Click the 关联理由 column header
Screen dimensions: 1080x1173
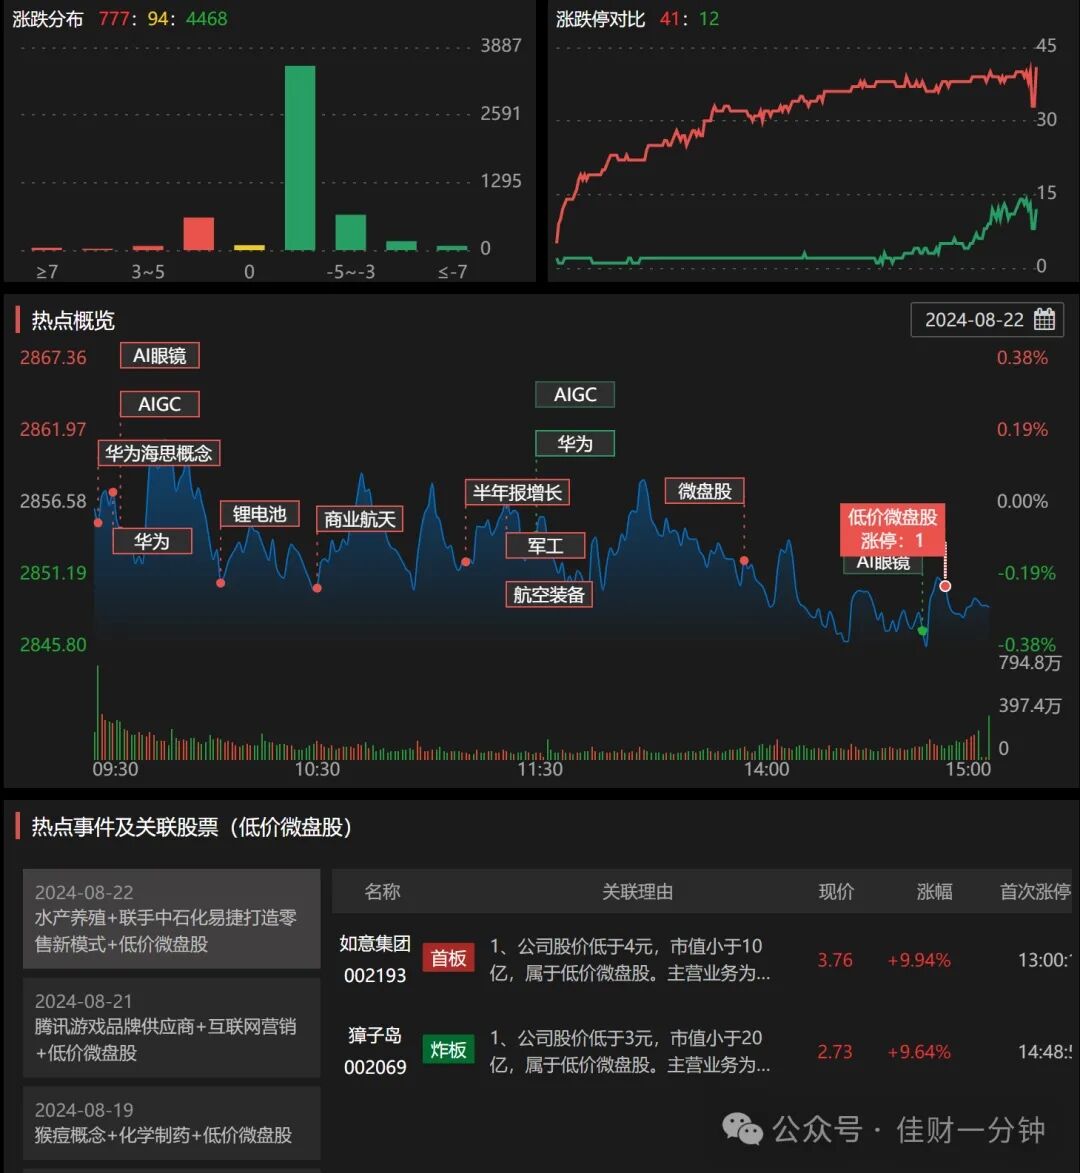[637, 891]
